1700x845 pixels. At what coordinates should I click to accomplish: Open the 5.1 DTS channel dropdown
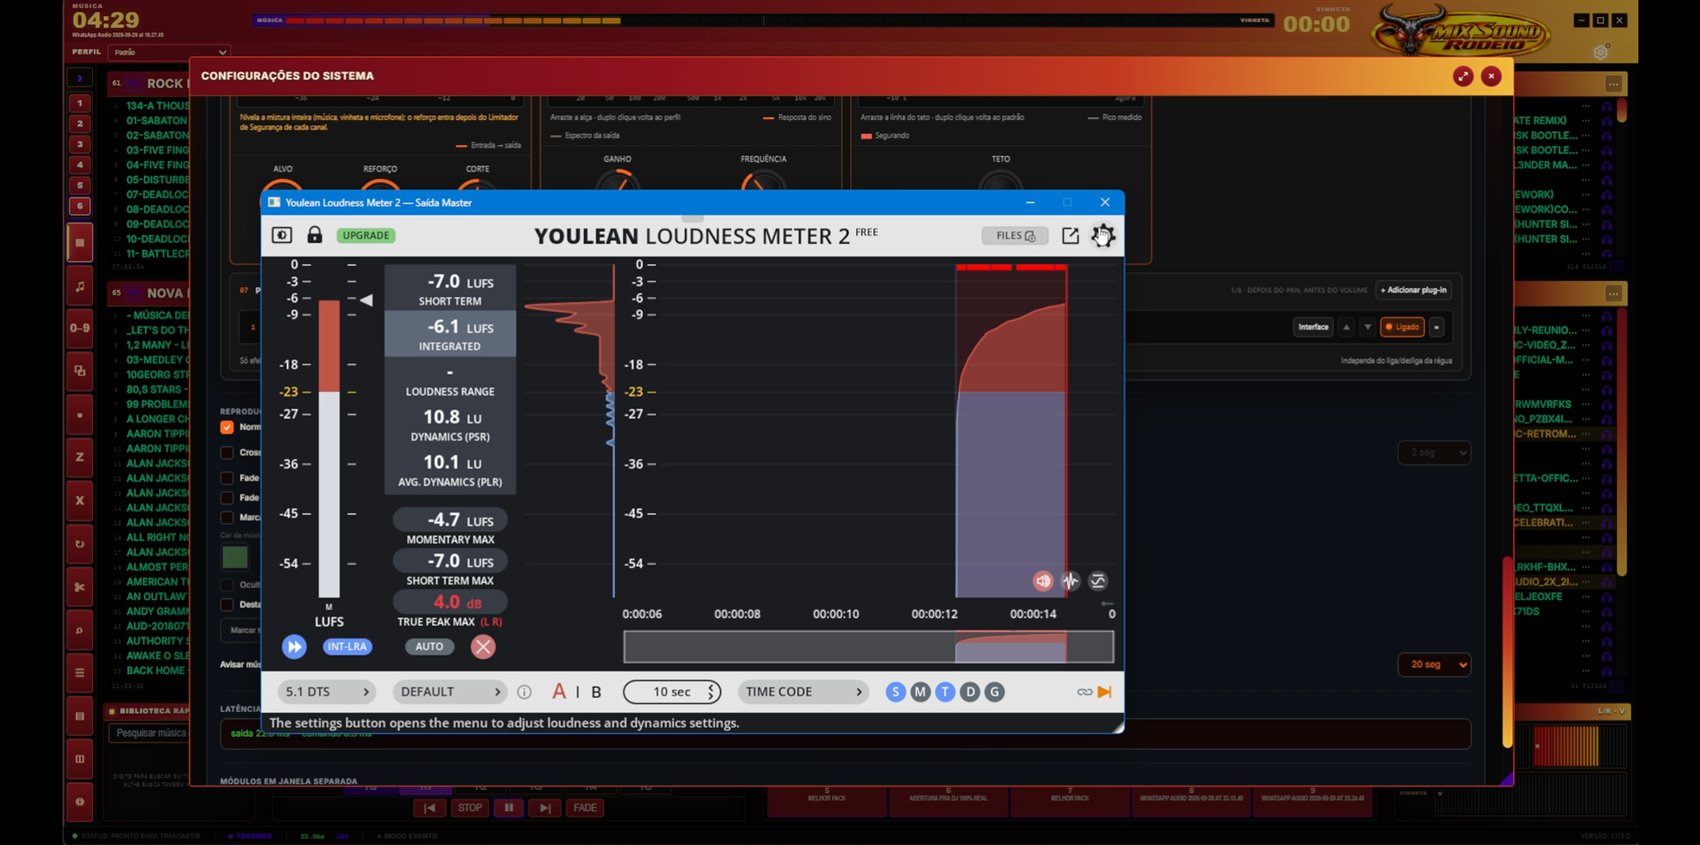325,692
